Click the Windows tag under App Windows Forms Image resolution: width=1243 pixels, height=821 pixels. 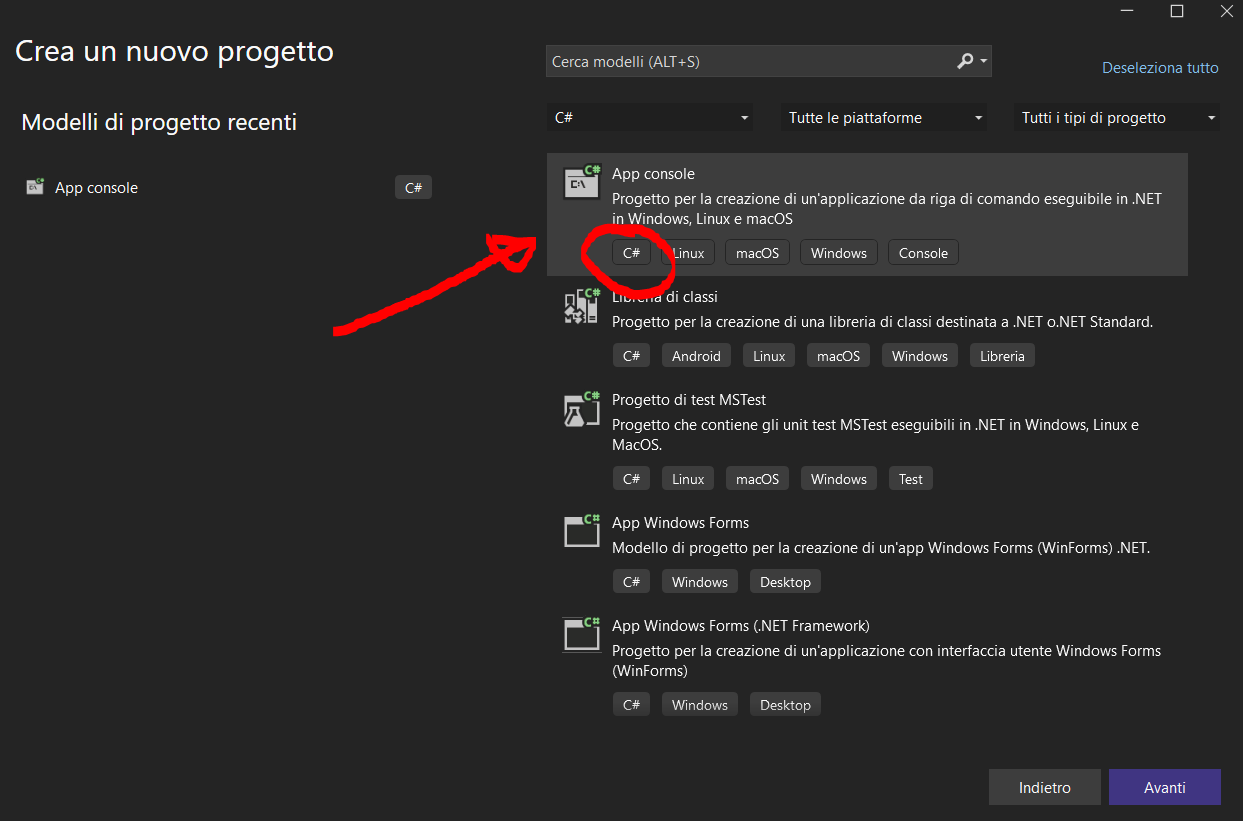(700, 582)
